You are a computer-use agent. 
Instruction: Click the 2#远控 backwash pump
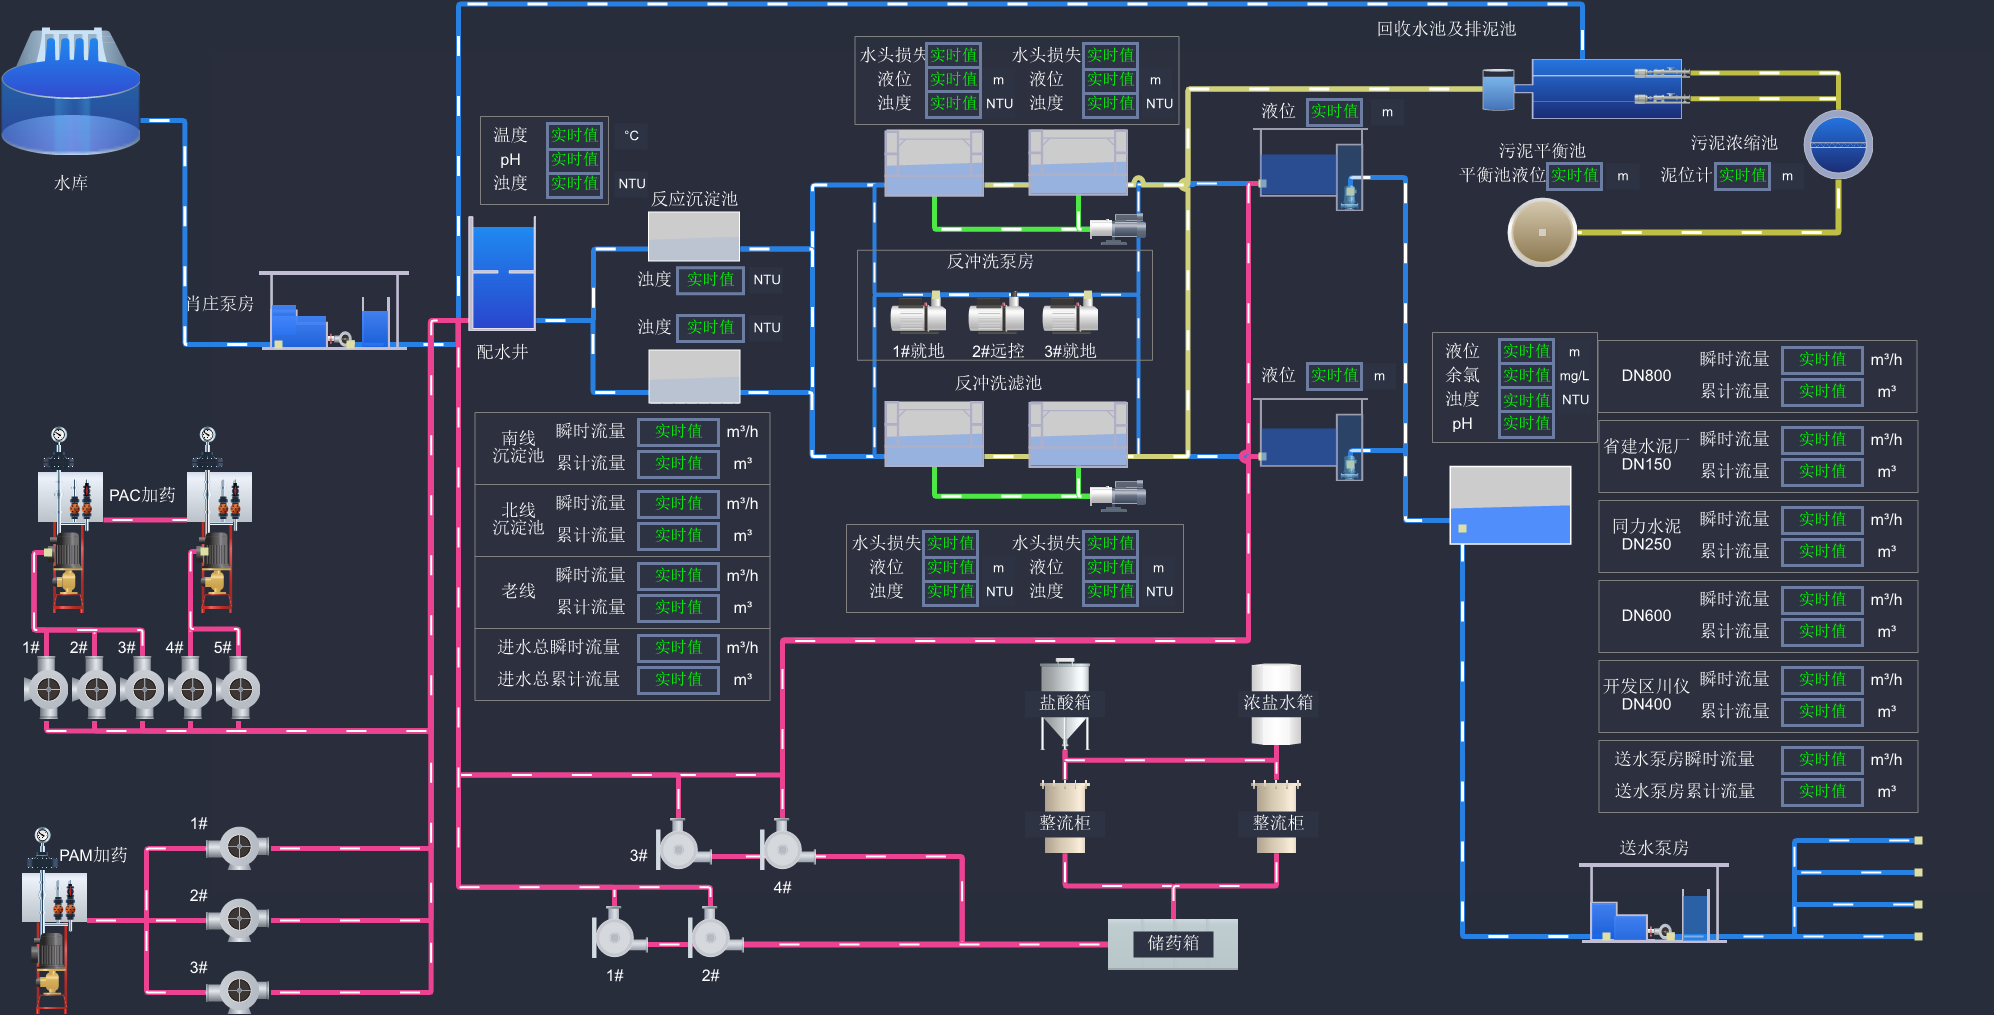pyautogui.click(x=996, y=316)
